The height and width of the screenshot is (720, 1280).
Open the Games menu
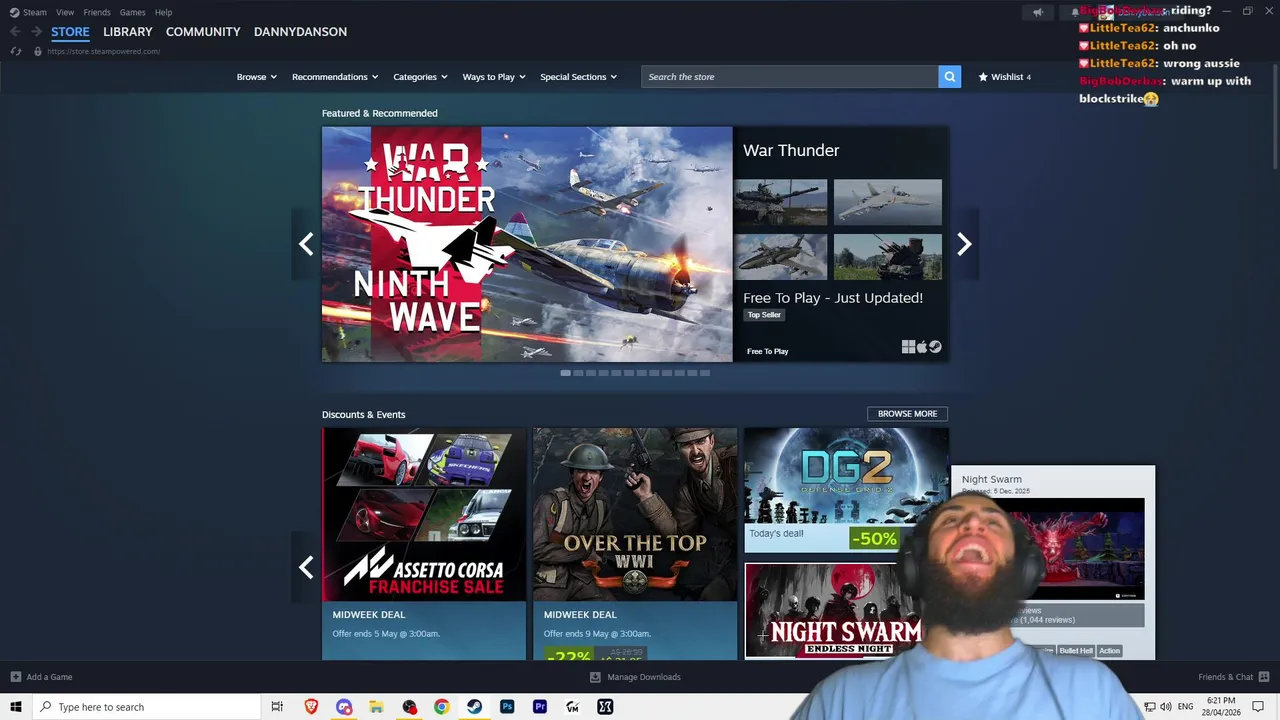click(x=132, y=12)
